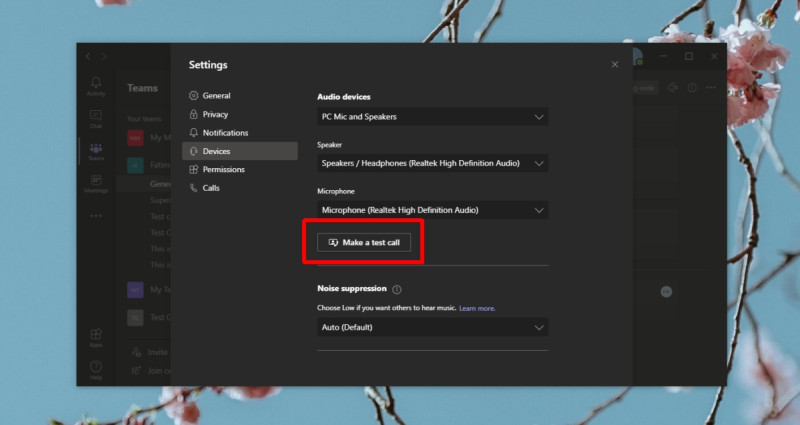
Task: Minimize the Teams window
Action: point(663,56)
